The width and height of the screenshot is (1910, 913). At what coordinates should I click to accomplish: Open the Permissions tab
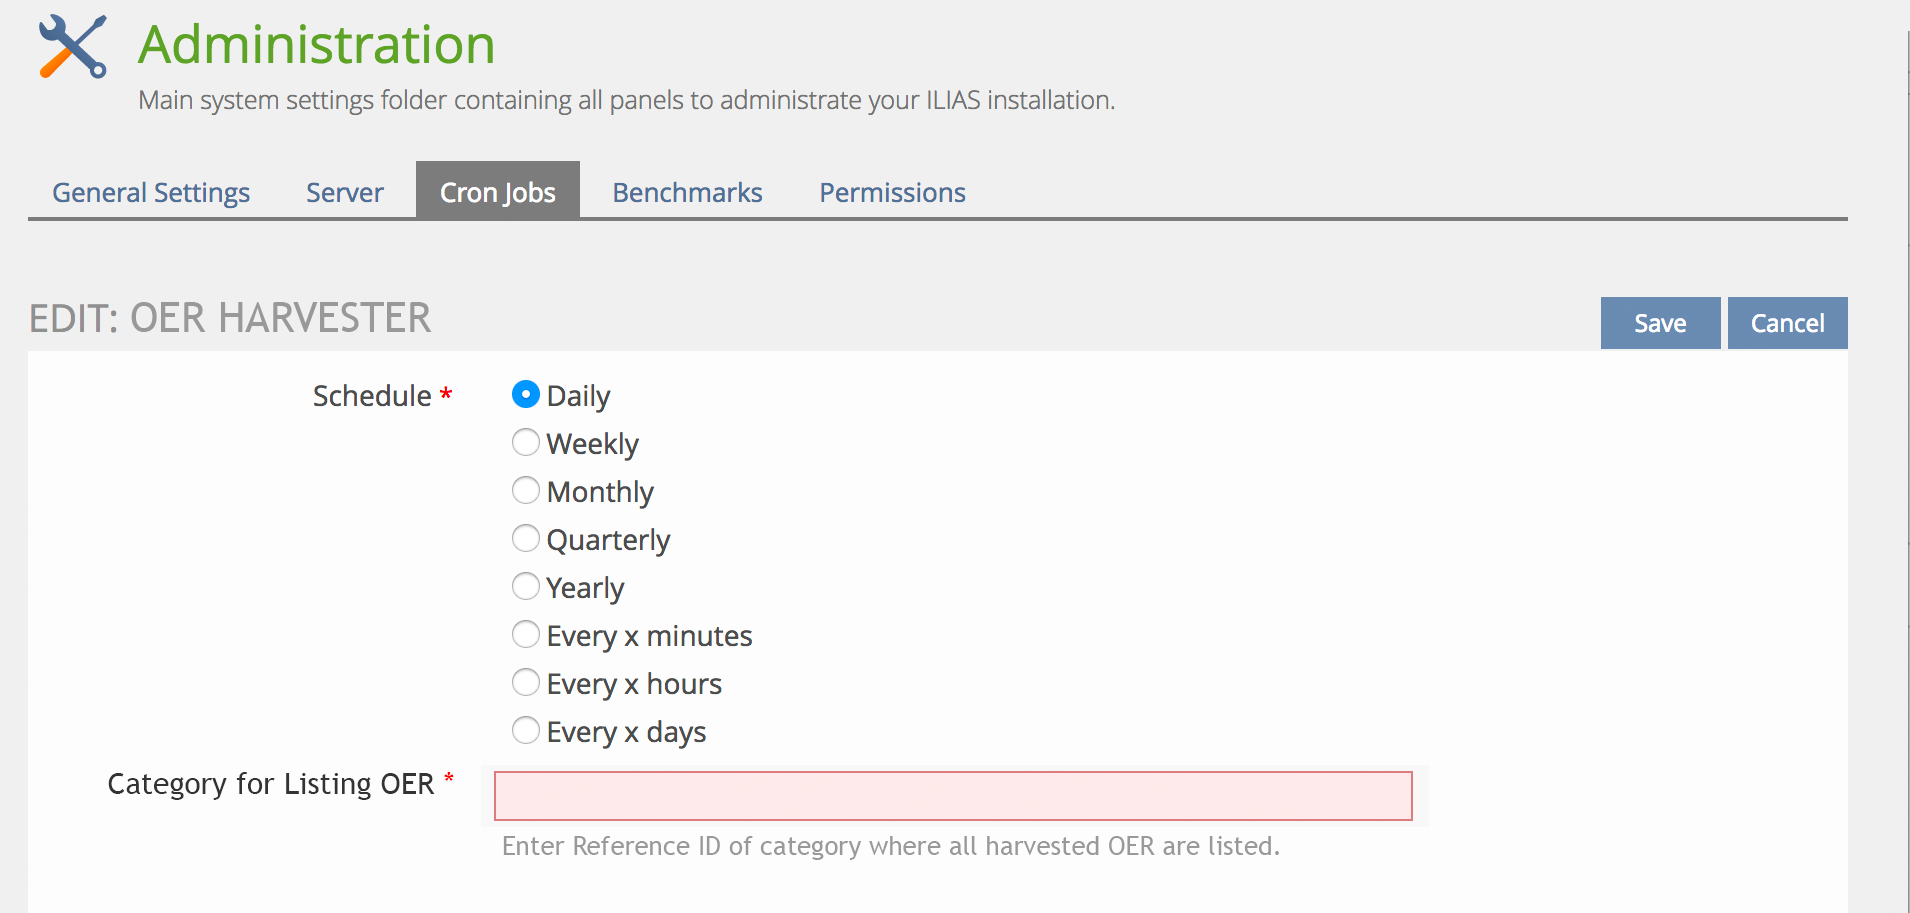tap(892, 192)
